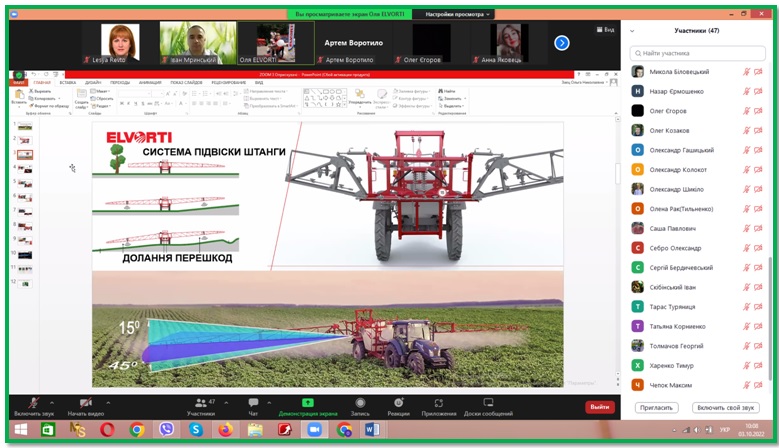This screenshot has height=448, width=779.
Task: Click the Пригласить invite button
Action: coord(656,408)
